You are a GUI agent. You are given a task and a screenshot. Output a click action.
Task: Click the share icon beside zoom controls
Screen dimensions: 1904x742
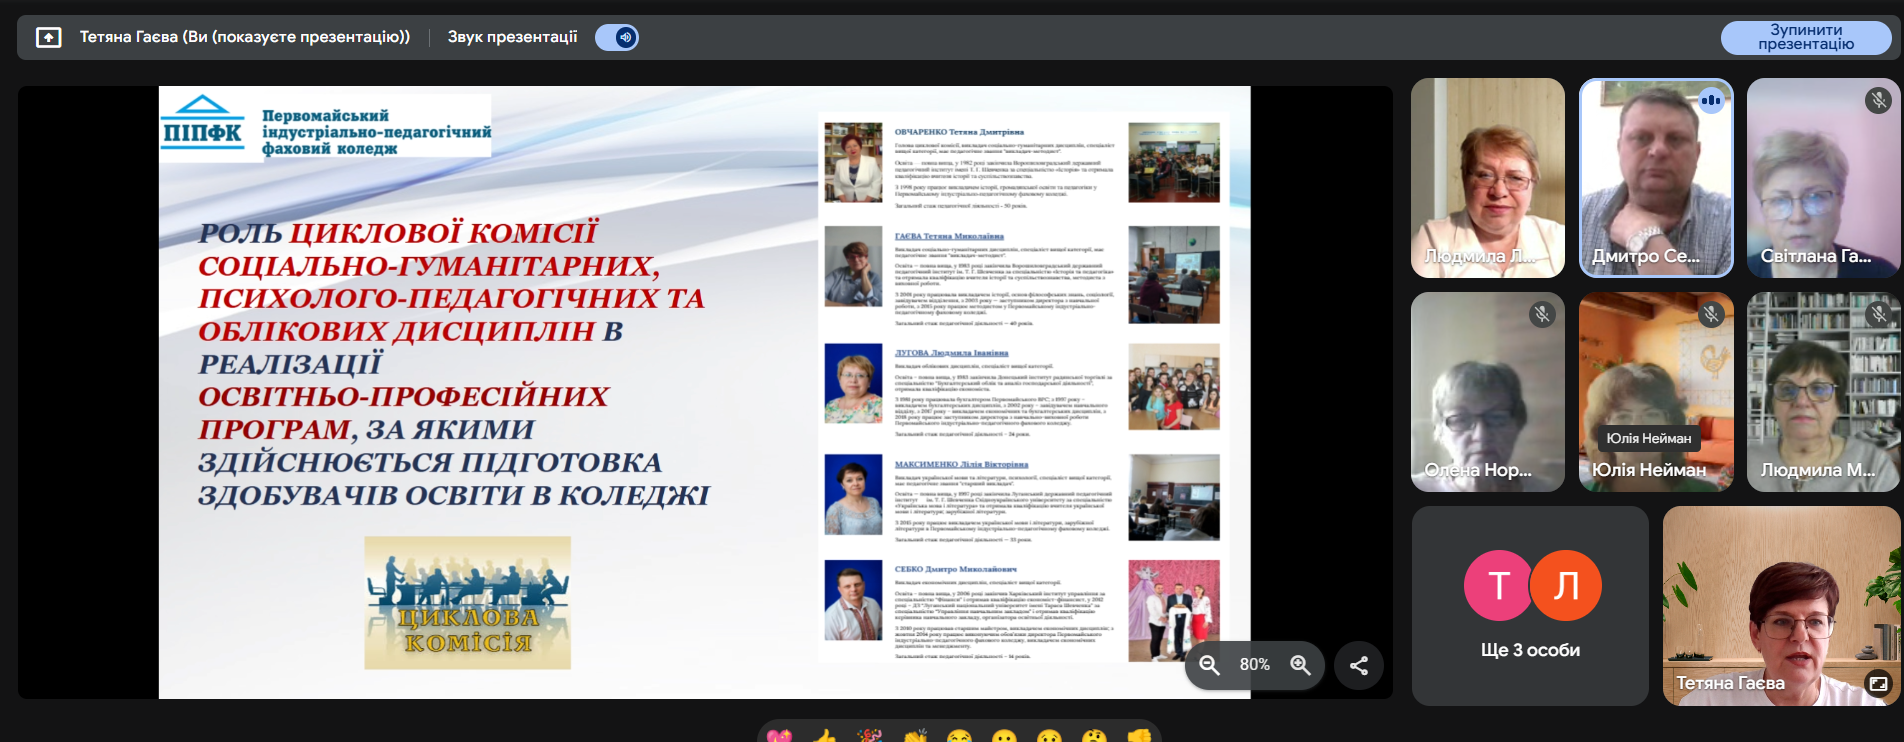pyautogui.click(x=1359, y=666)
